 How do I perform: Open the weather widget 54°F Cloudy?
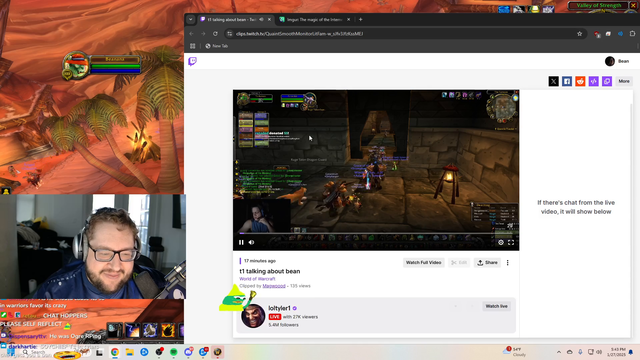pos(516,352)
